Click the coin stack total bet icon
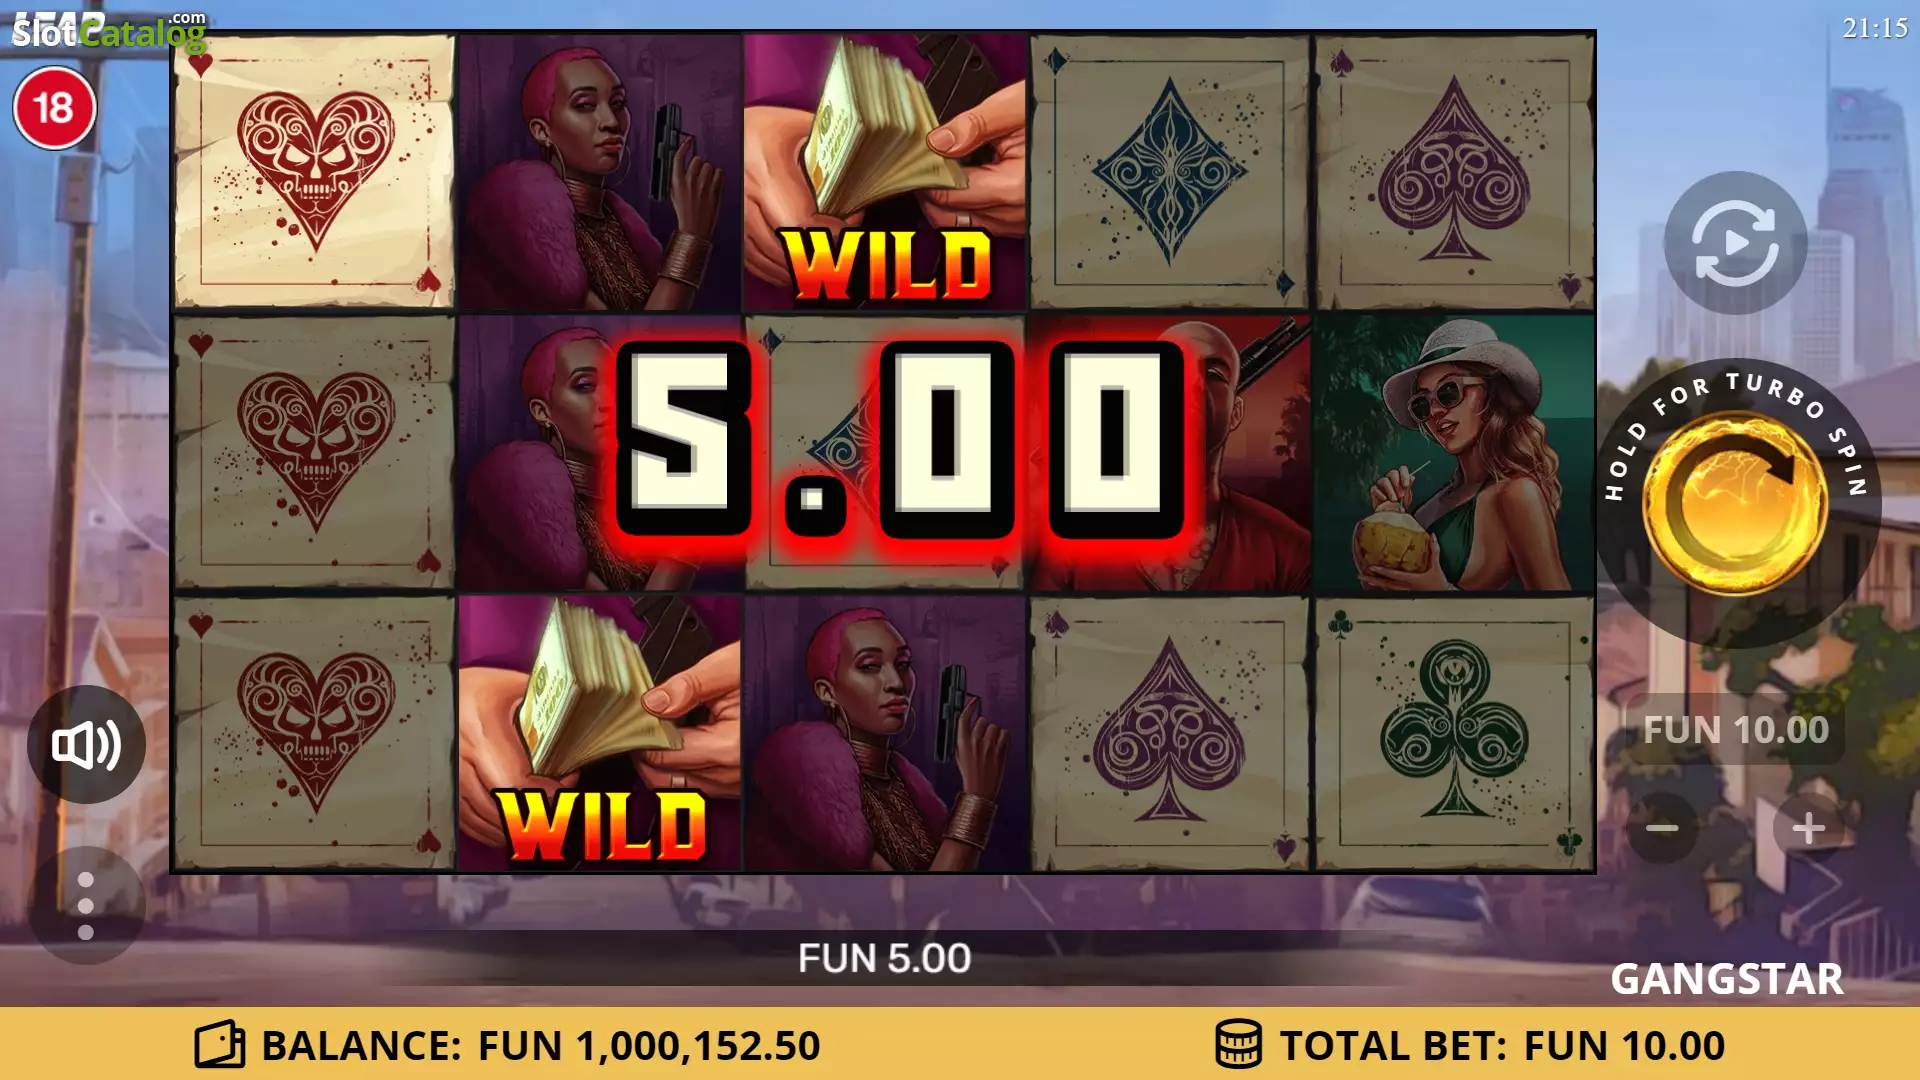The width and height of the screenshot is (1920, 1080). 1238,1045
